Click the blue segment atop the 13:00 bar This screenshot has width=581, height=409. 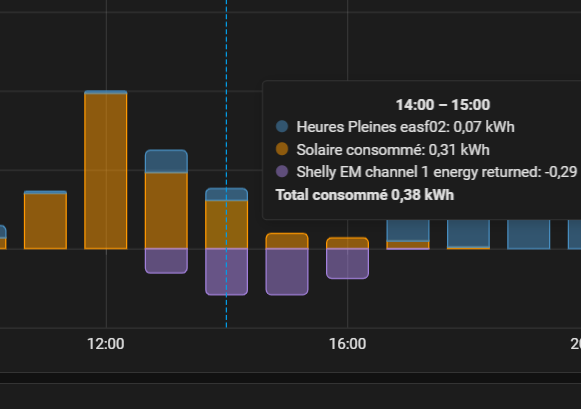click(x=166, y=161)
